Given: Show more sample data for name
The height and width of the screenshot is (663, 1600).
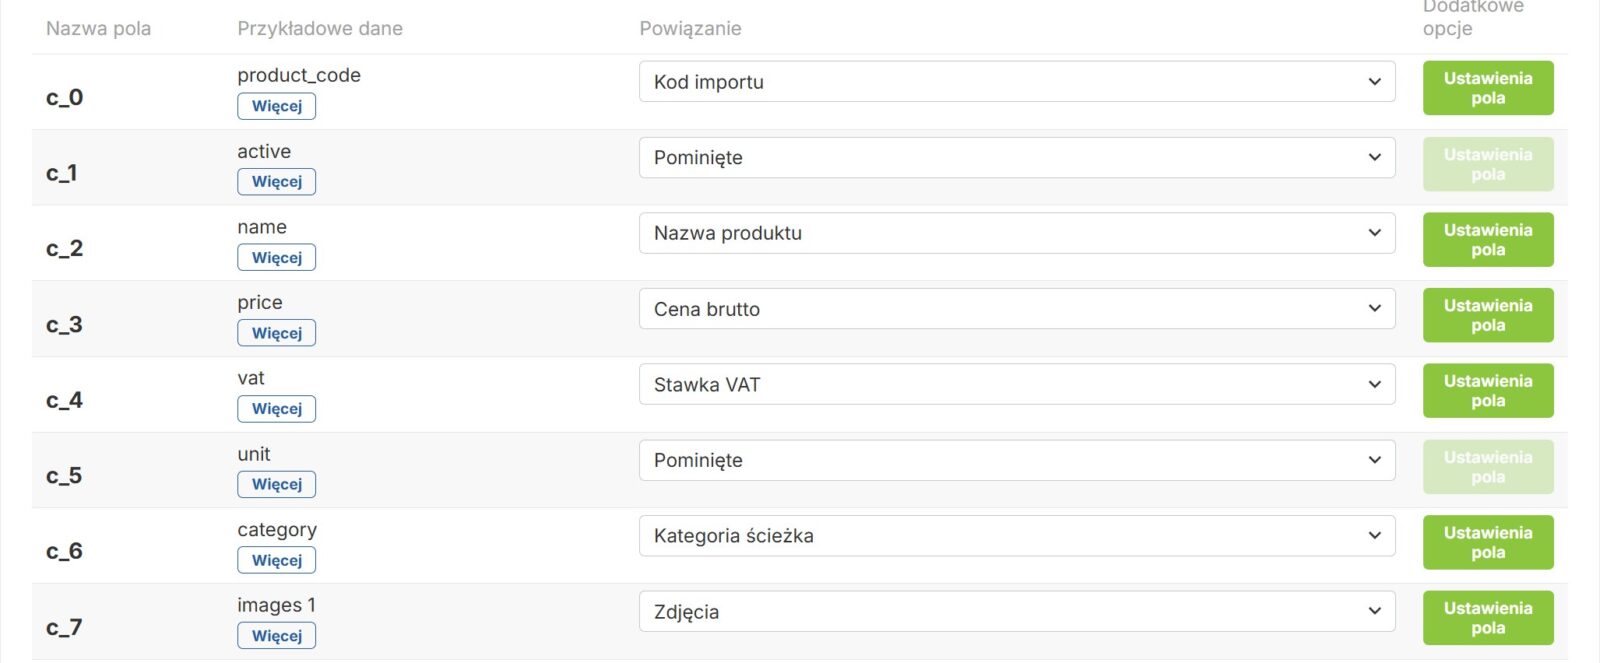Looking at the screenshot, I should pyautogui.click(x=276, y=258).
